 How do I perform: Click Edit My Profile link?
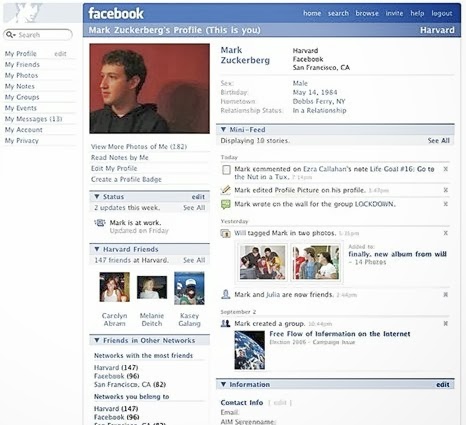point(114,168)
